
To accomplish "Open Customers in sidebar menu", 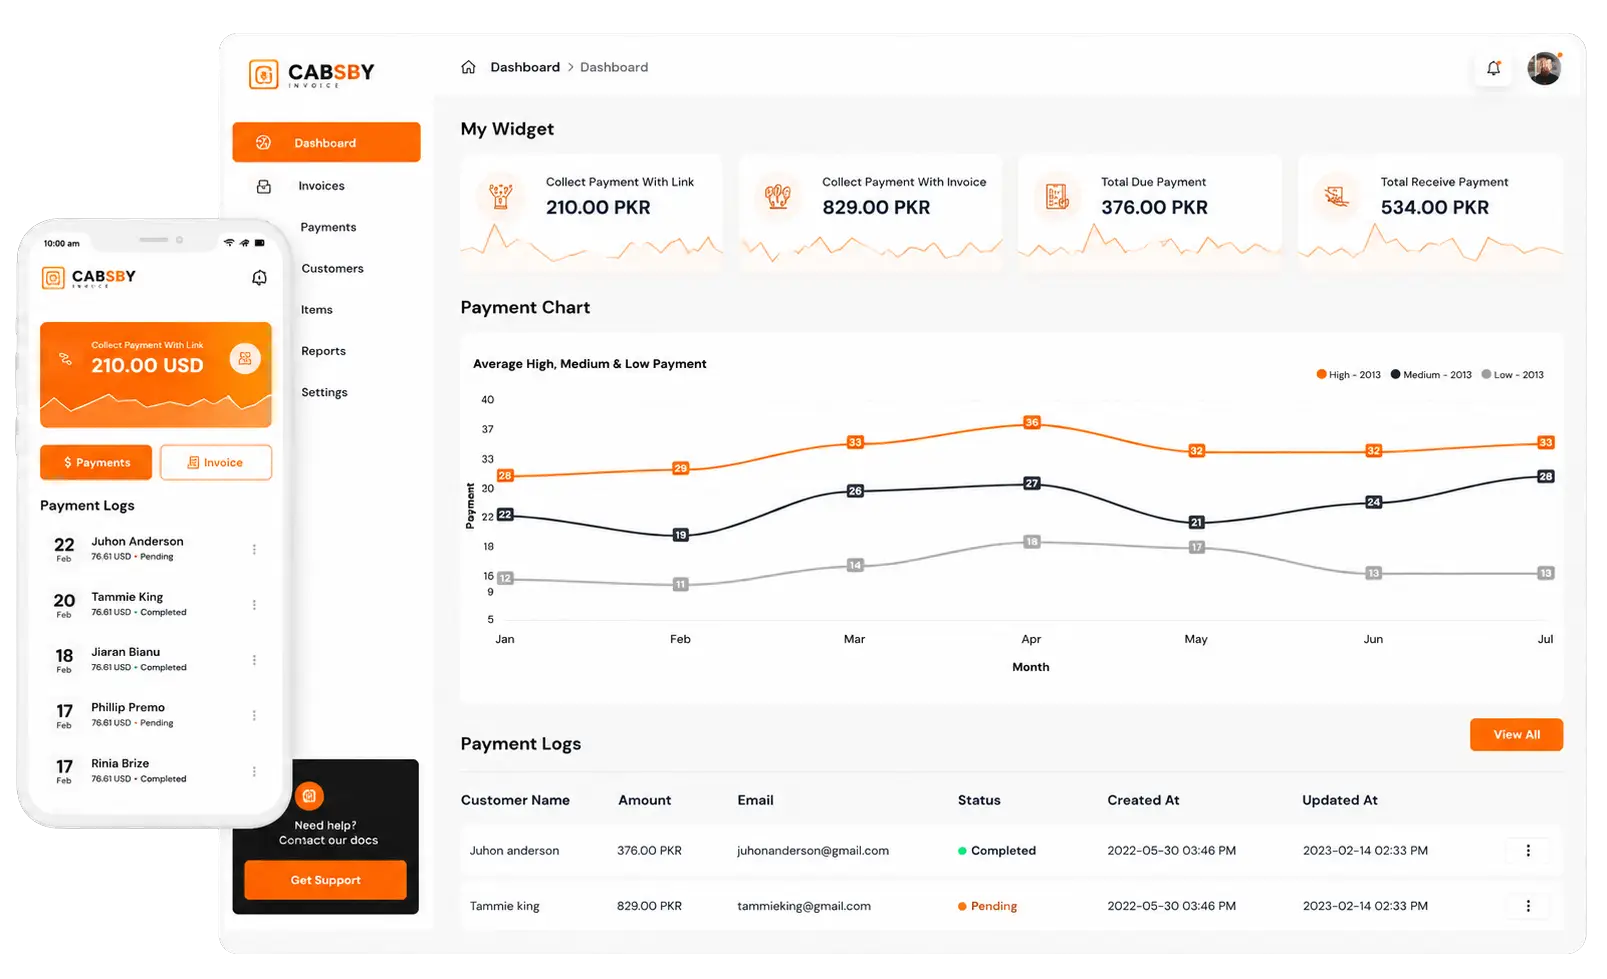I will click(332, 268).
